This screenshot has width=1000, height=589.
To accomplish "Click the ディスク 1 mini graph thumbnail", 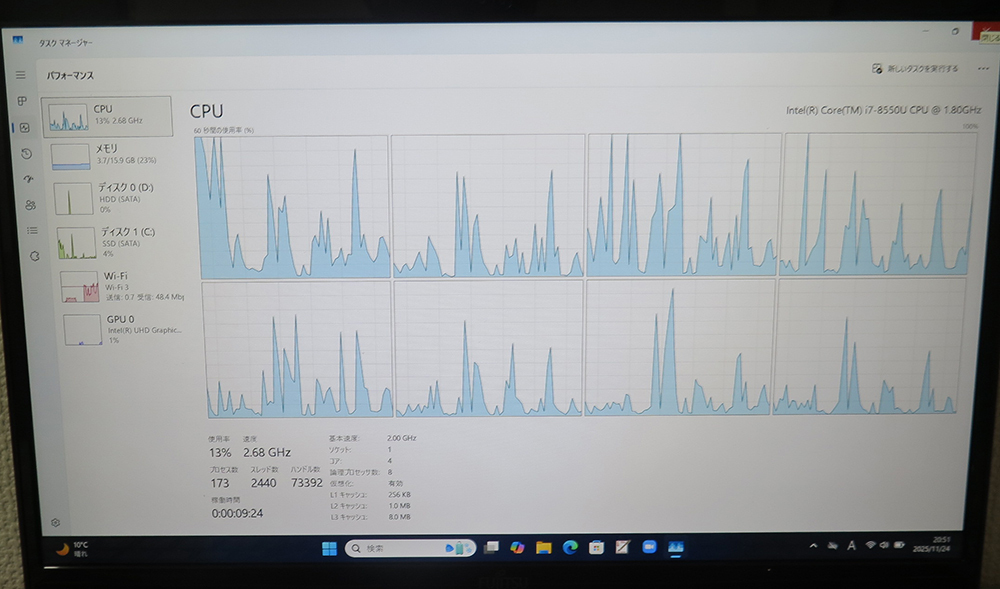I will pos(77,243).
